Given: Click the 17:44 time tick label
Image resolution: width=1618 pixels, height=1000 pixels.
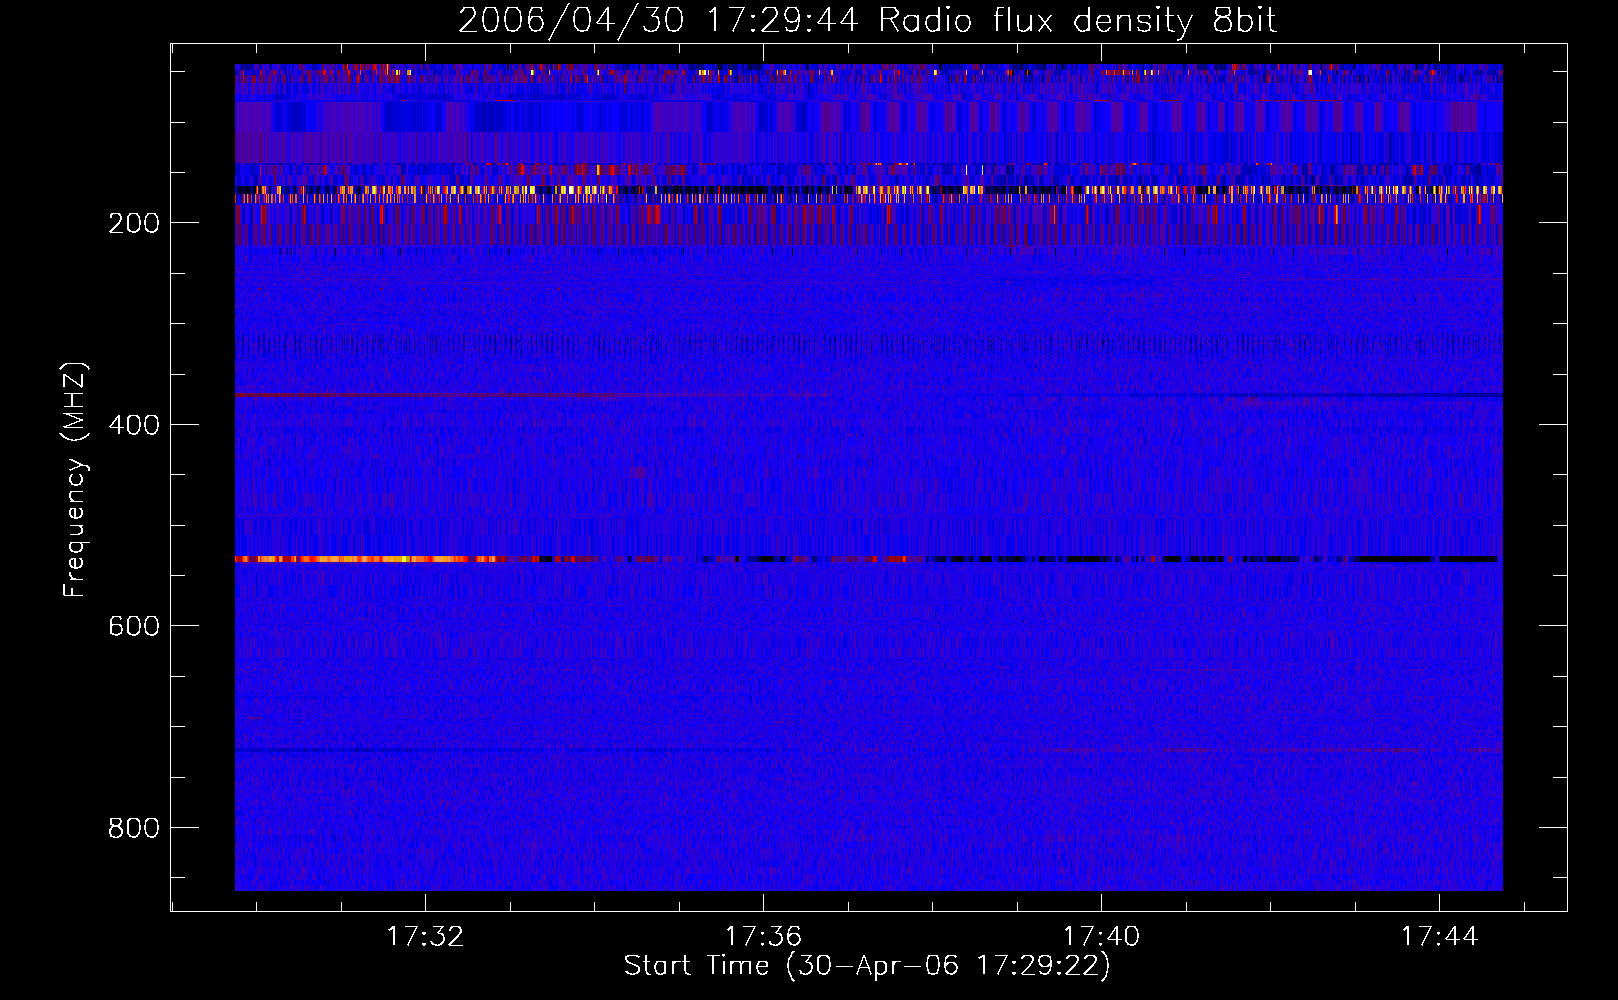Looking at the screenshot, I should 1439,936.
